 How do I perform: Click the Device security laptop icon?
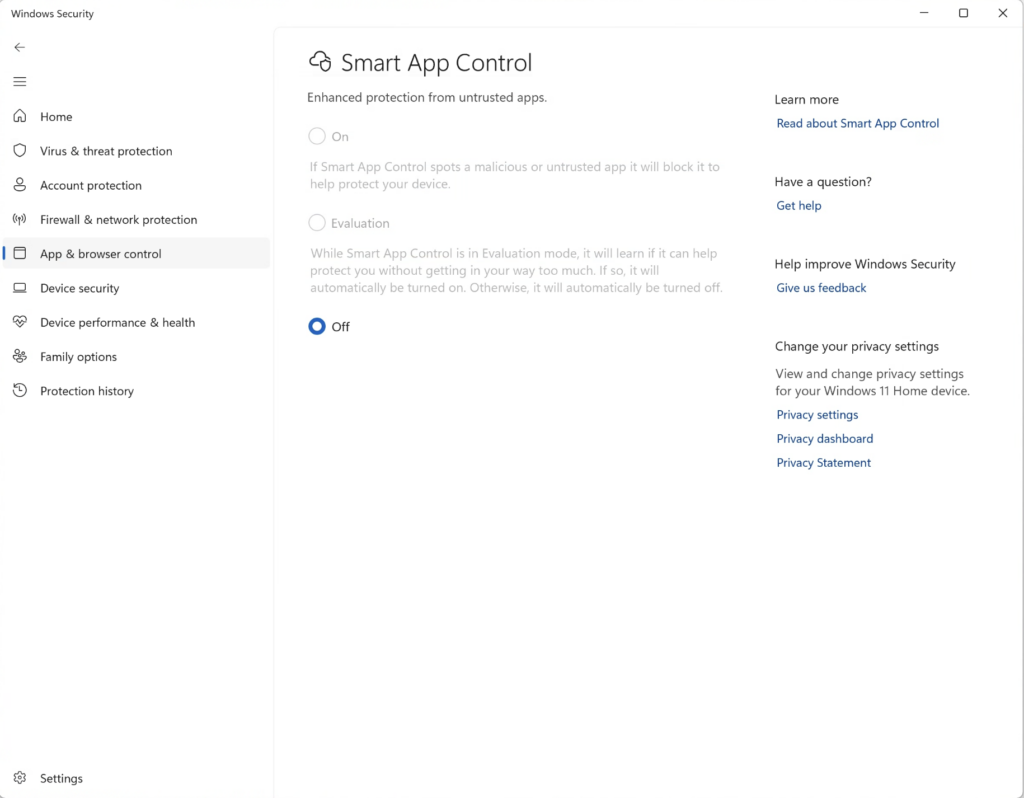click(19, 288)
